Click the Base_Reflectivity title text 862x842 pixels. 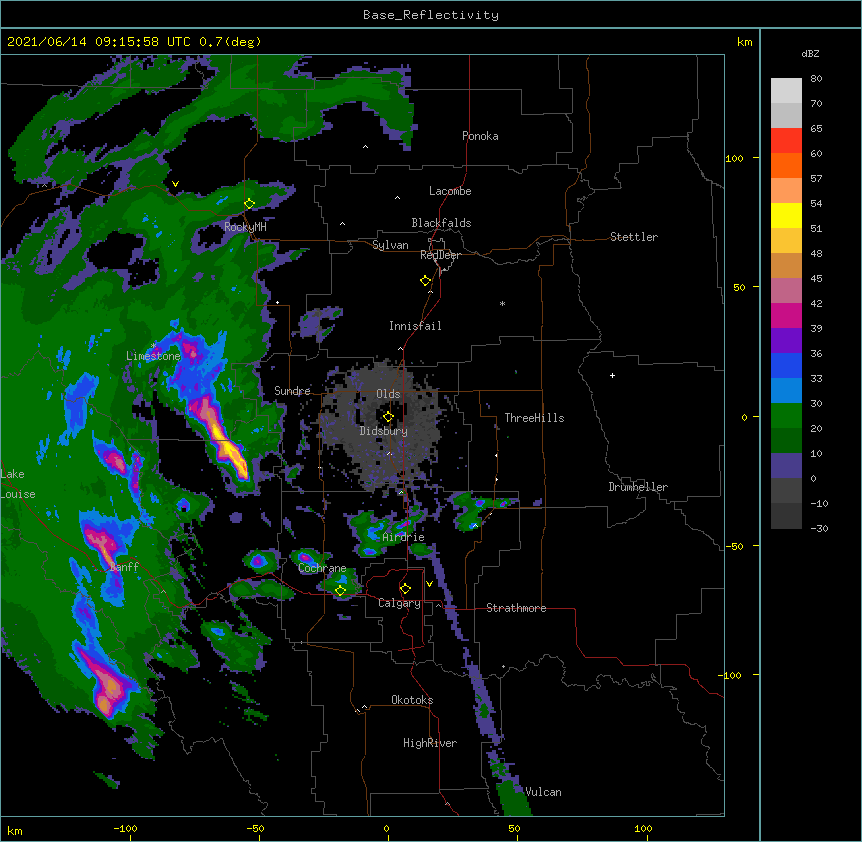click(x=431, y=15)
